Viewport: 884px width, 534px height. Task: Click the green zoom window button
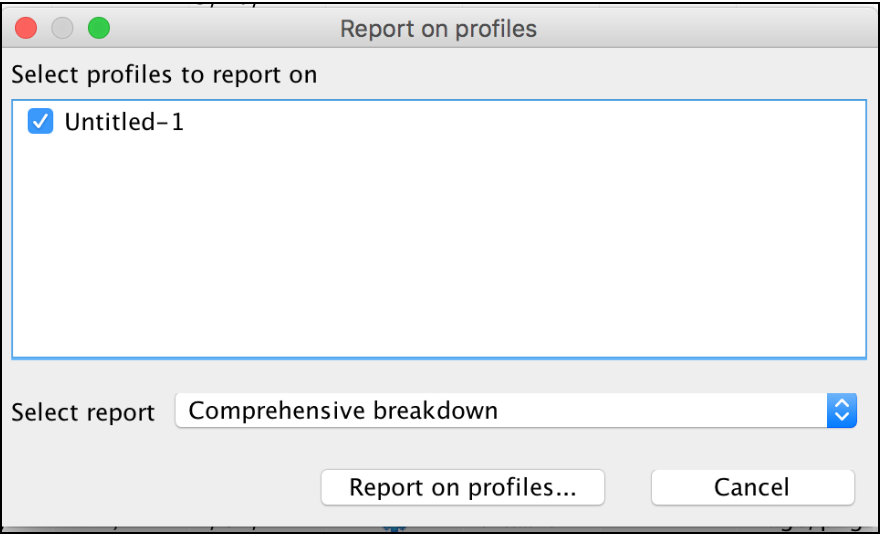[x=98, y=28]
